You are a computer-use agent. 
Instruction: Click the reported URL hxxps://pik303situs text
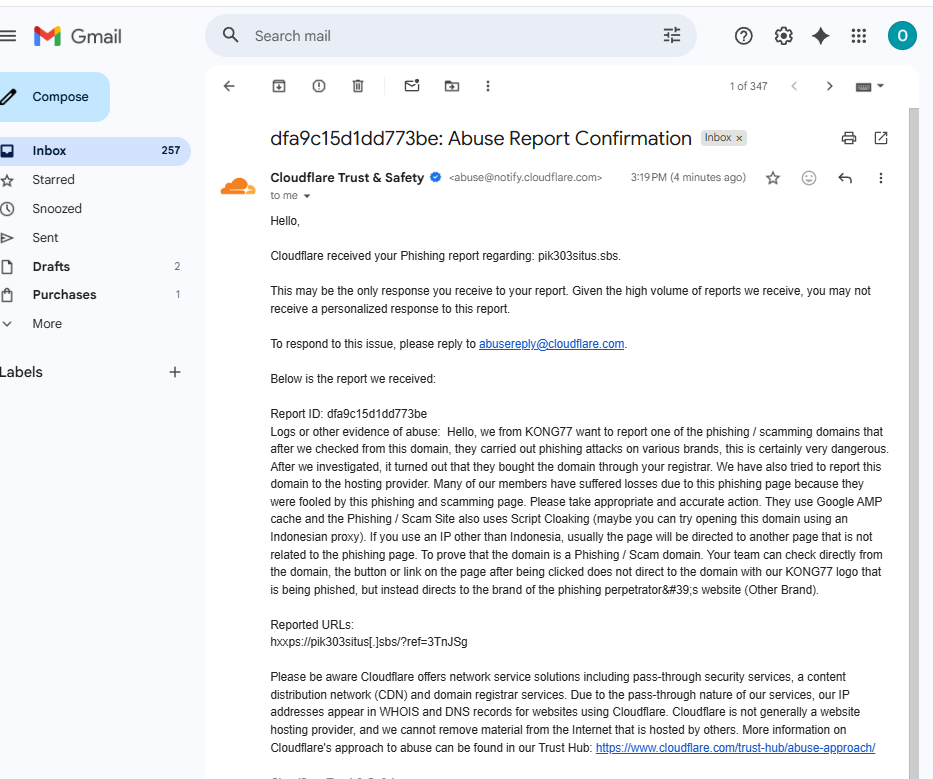tap(369, 642)
